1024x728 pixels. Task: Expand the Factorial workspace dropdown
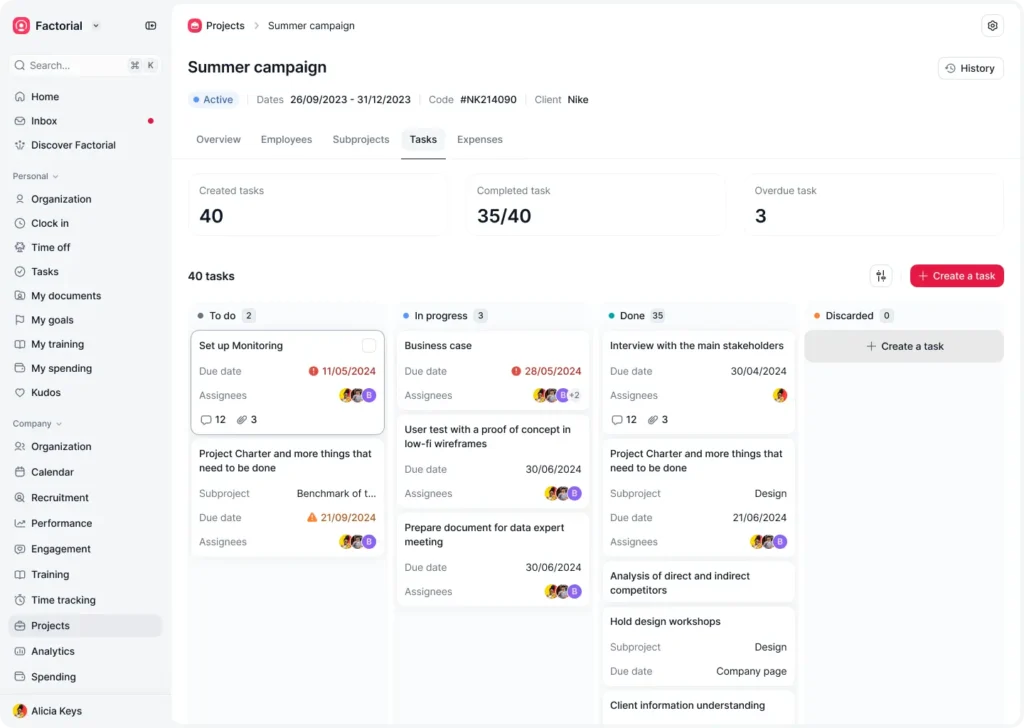[96, 26]
